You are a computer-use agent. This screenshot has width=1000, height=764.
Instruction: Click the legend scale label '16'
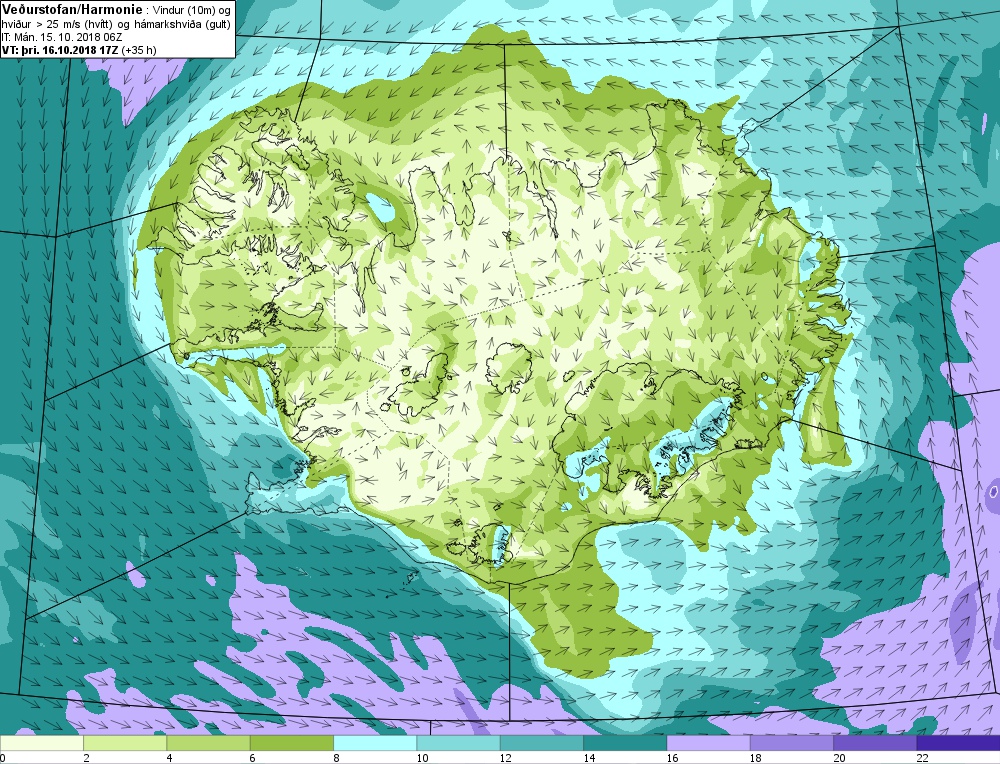[x=672, y=758]
